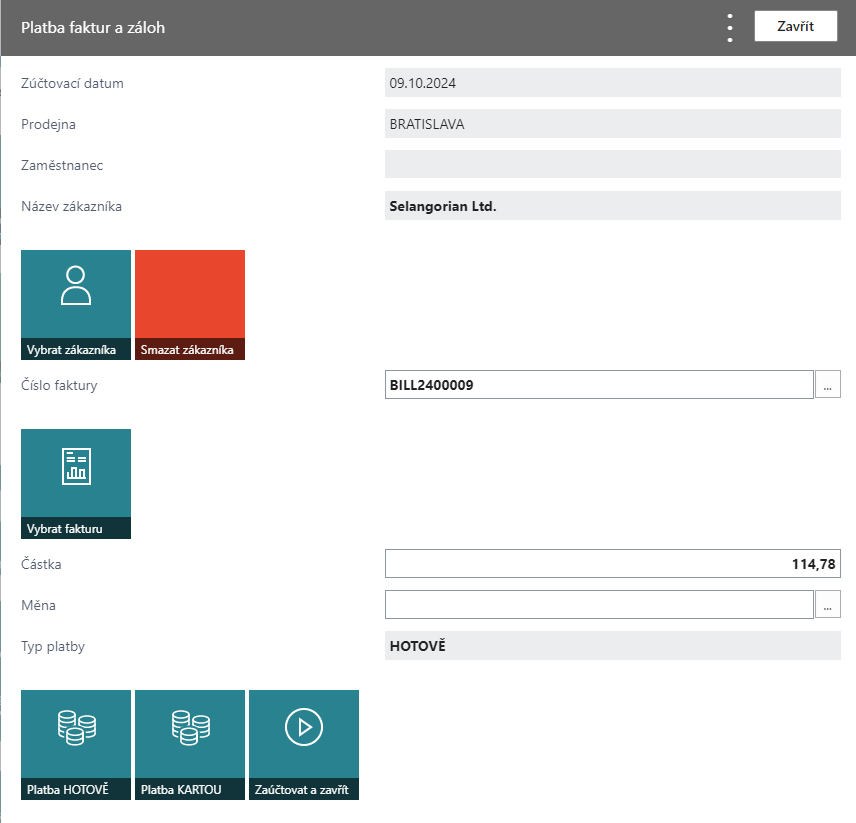856x823 pixels.
Task: Click the Název zákazníka label
Action: point(72,206)
